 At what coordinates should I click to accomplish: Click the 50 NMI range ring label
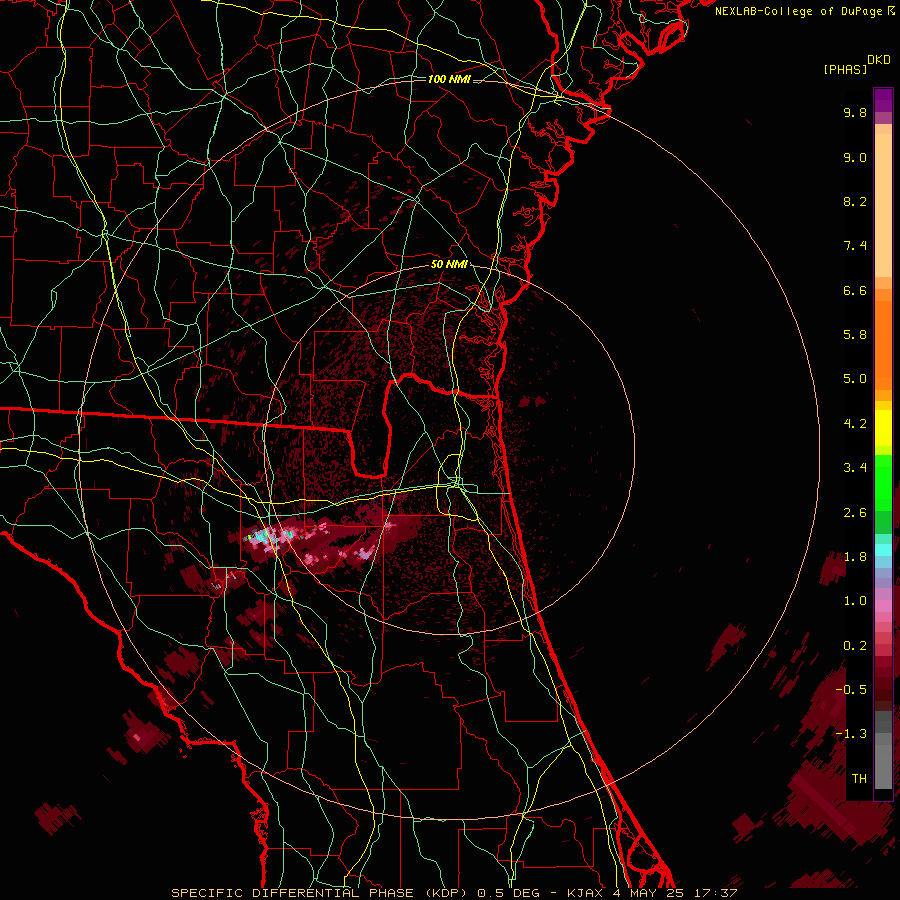(x=449, y=264)
